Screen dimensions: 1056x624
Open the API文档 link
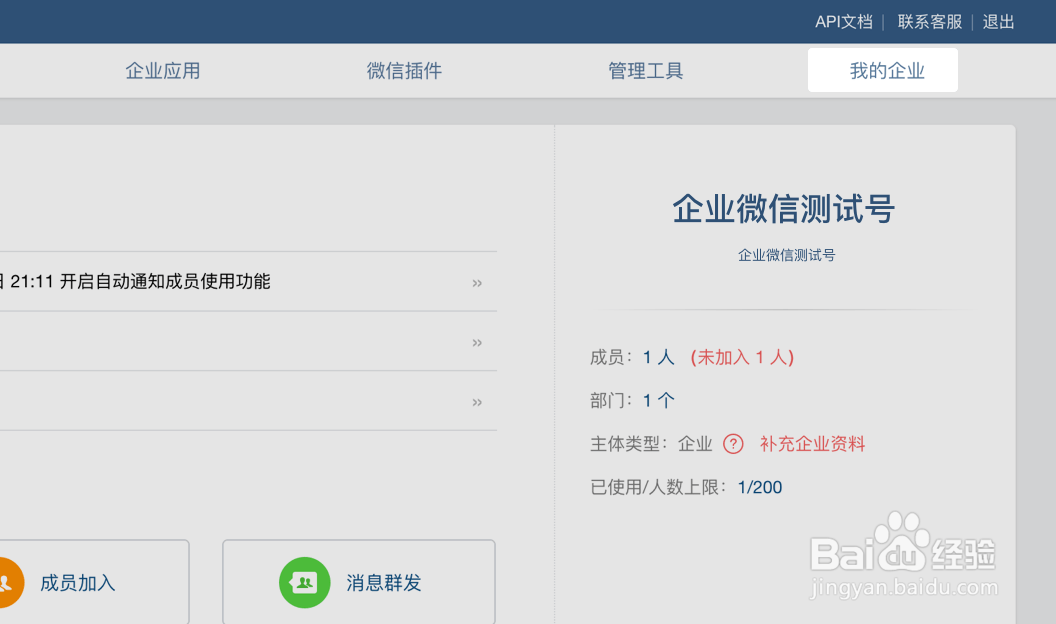[843, 20]
